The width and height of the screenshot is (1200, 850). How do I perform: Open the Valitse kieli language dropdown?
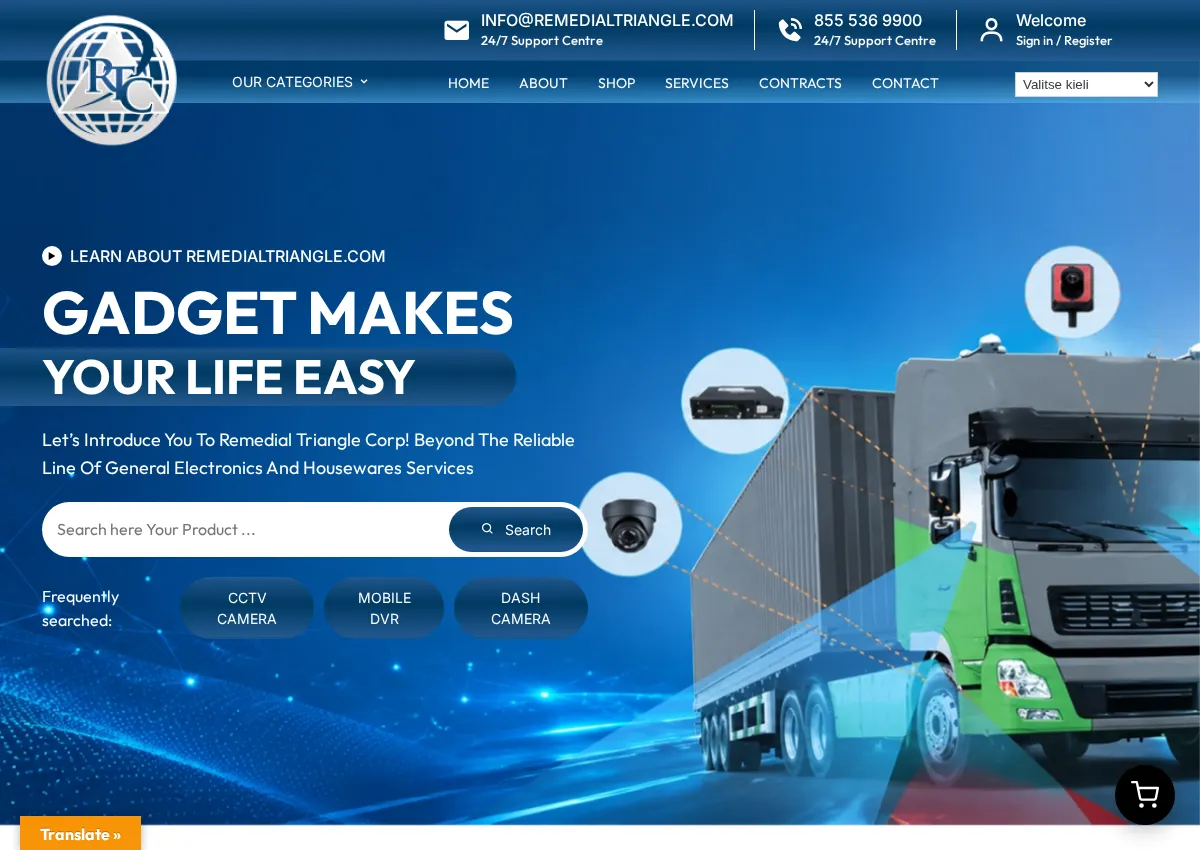point(1086,84)
